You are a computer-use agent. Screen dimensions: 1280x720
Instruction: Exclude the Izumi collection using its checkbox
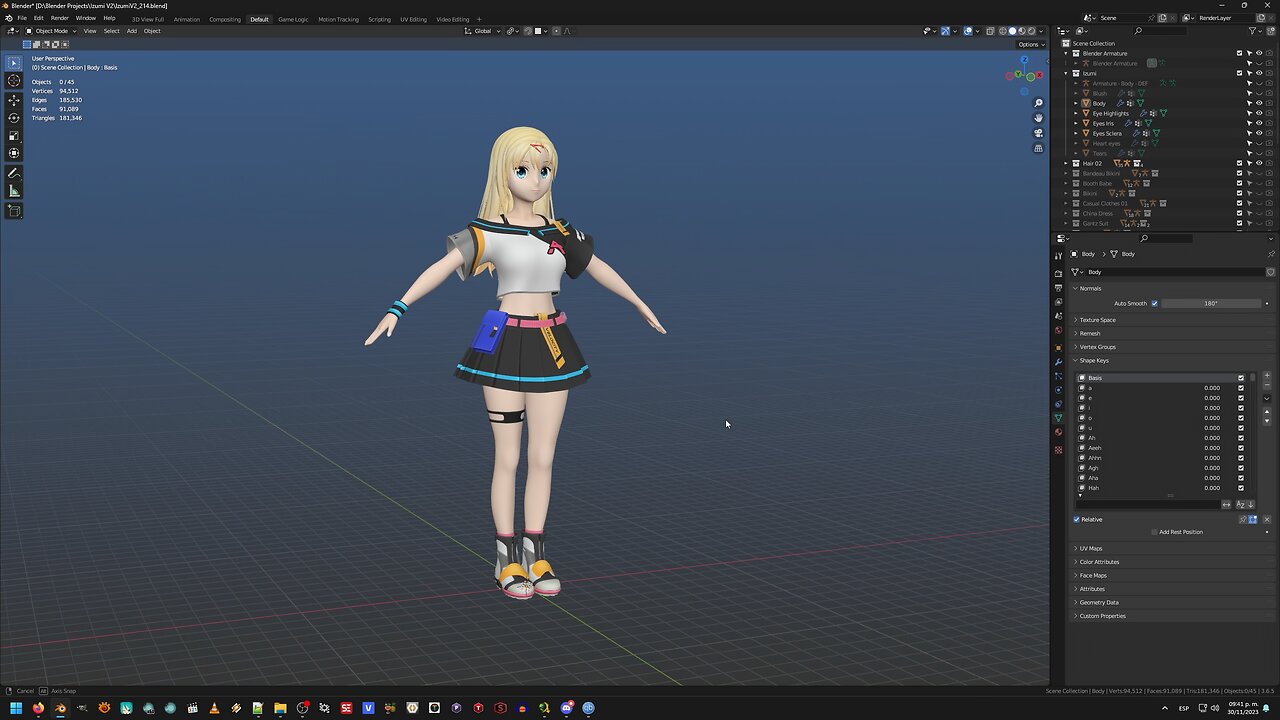1240,73
